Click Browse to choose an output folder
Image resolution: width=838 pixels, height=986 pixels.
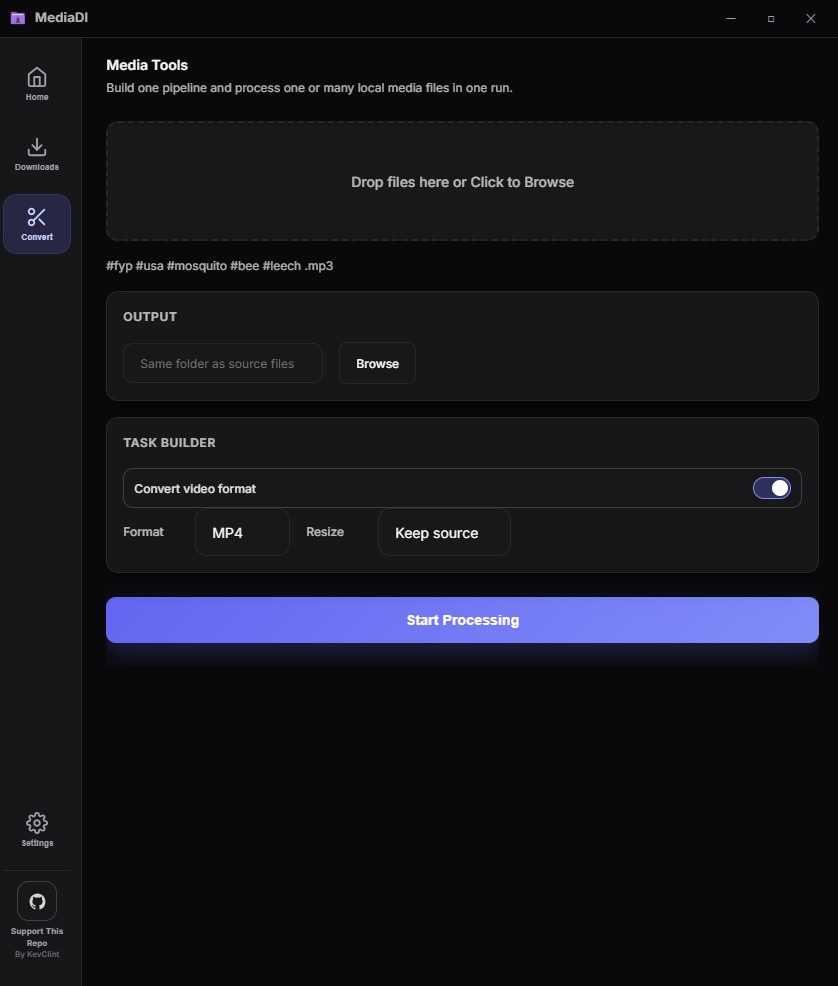377,363
